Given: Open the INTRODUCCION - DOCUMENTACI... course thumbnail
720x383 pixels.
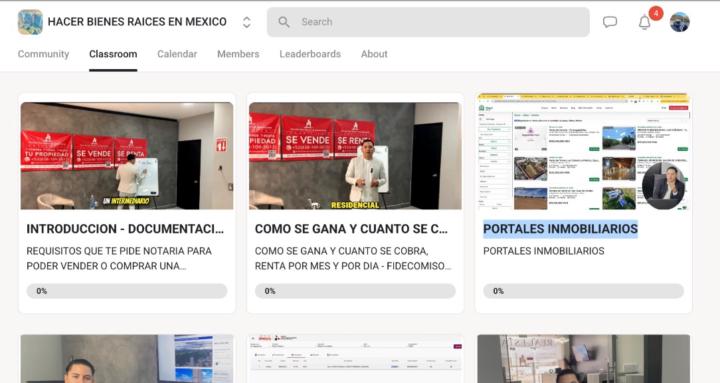Looking at the screenshot, I should 127,156.
